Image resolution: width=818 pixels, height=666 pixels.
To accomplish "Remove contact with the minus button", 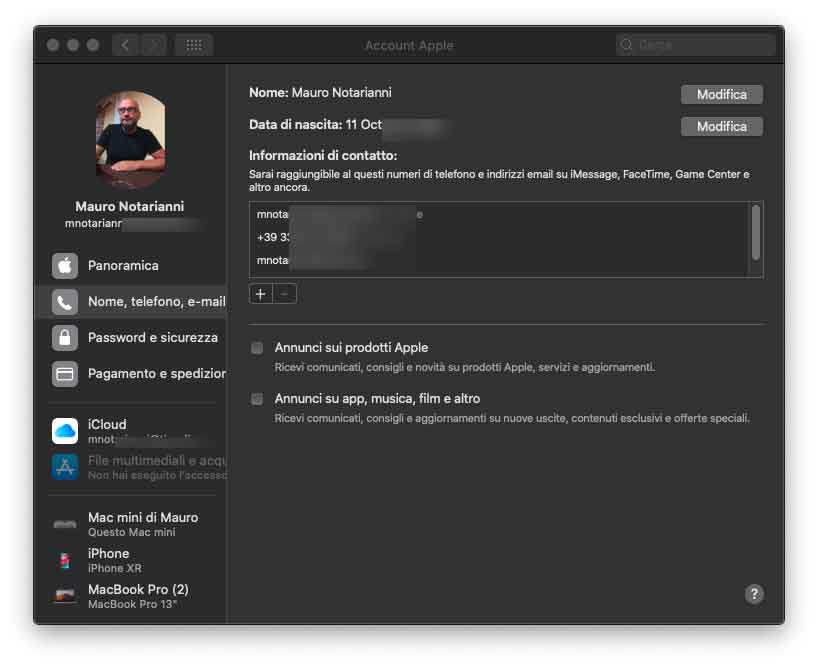I will tap(285, 294).
